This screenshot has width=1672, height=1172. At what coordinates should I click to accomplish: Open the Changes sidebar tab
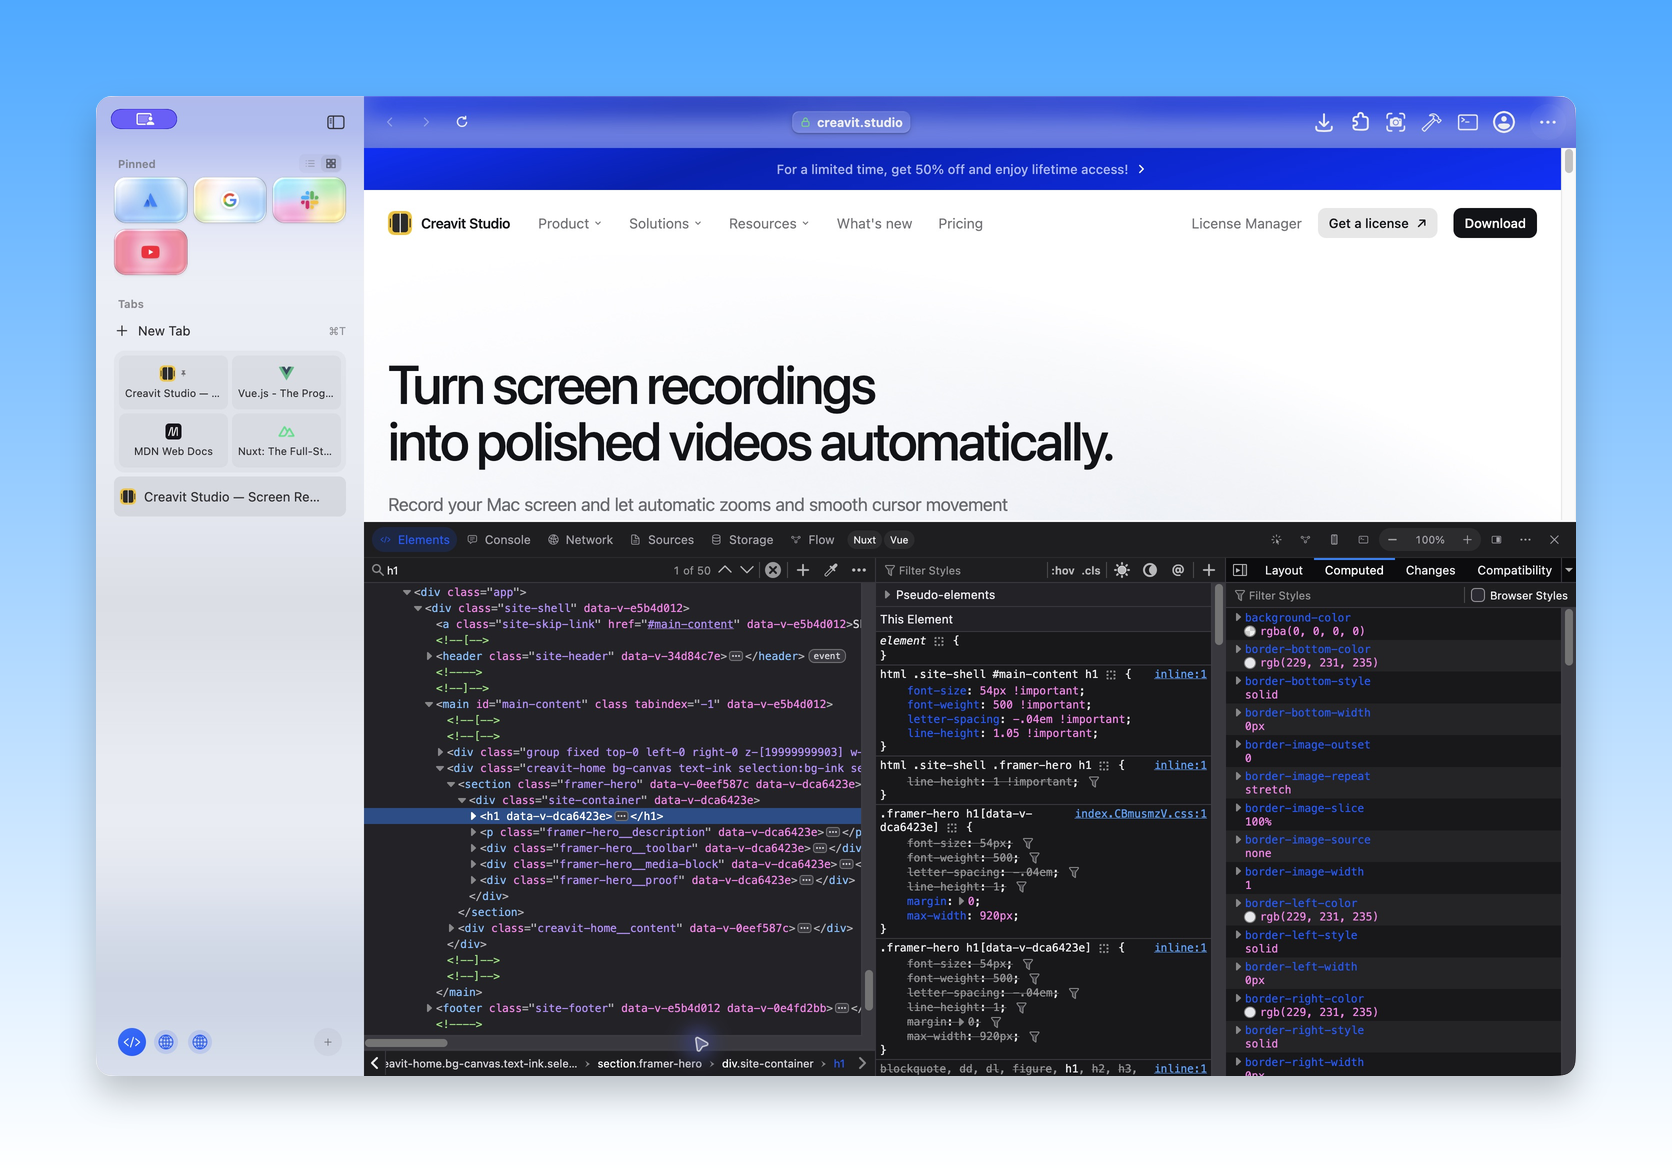[x=1430, y=570]
